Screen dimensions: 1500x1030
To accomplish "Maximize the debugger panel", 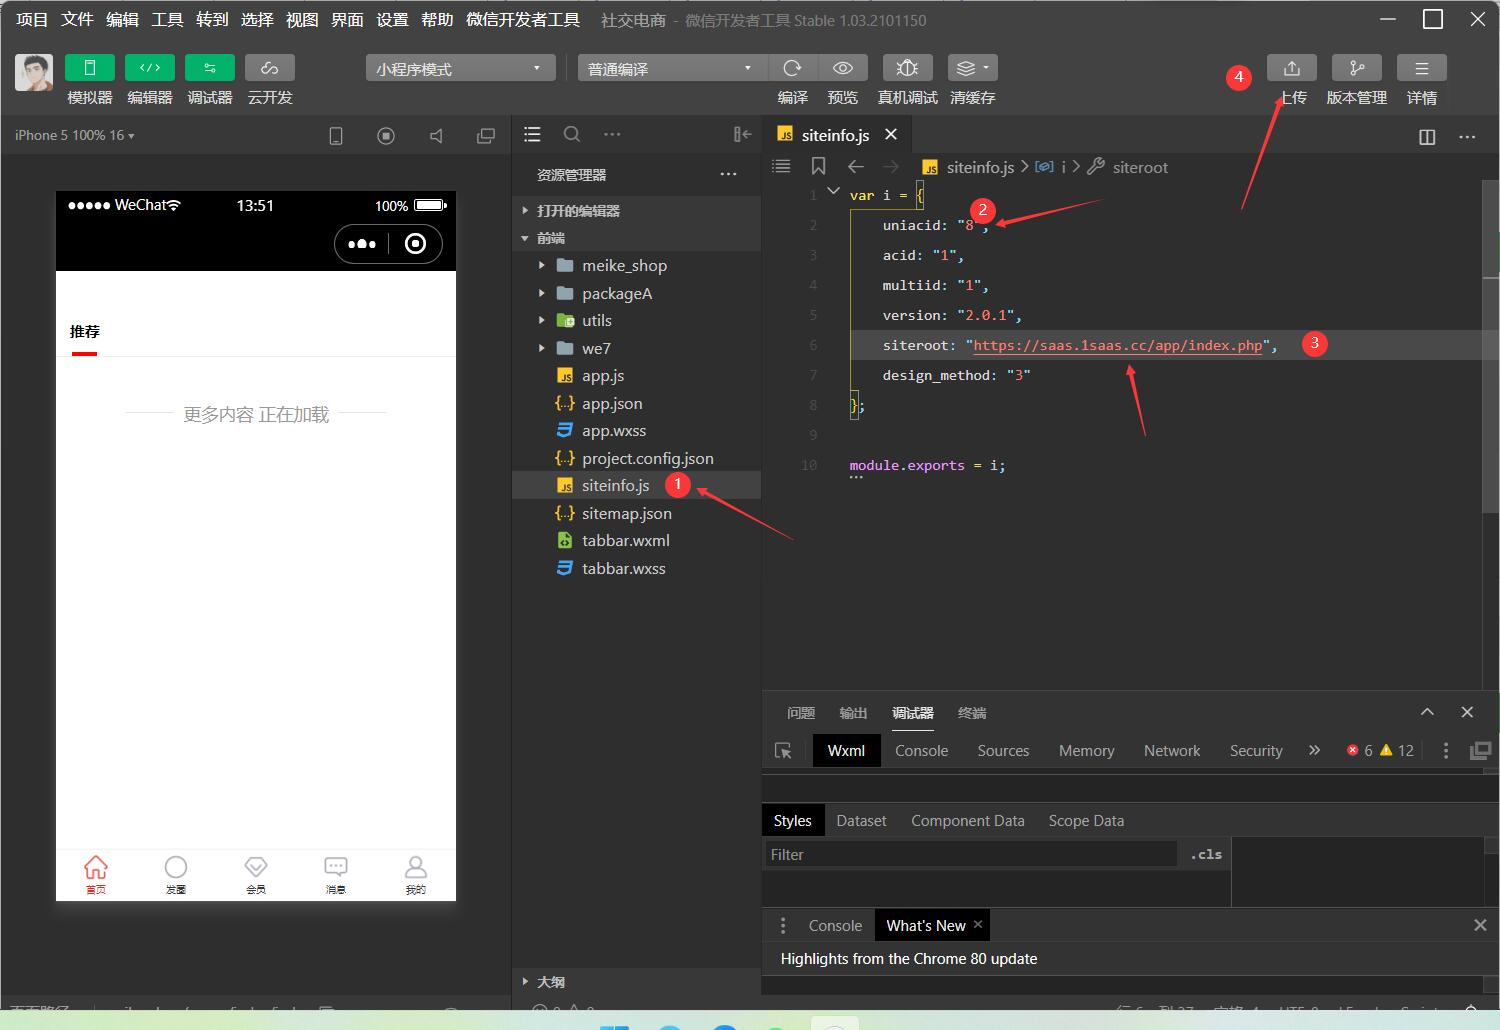I will (1427, 712).
